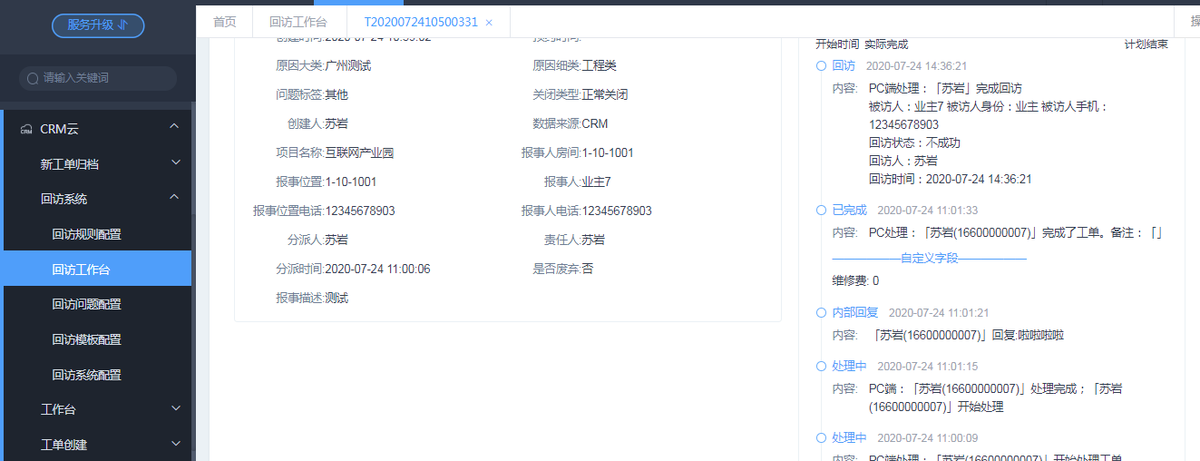Viewport: 1200px width, 461px height.
Task: Click the 项目名称 value 互联网产业园
Action: (360, 153)
